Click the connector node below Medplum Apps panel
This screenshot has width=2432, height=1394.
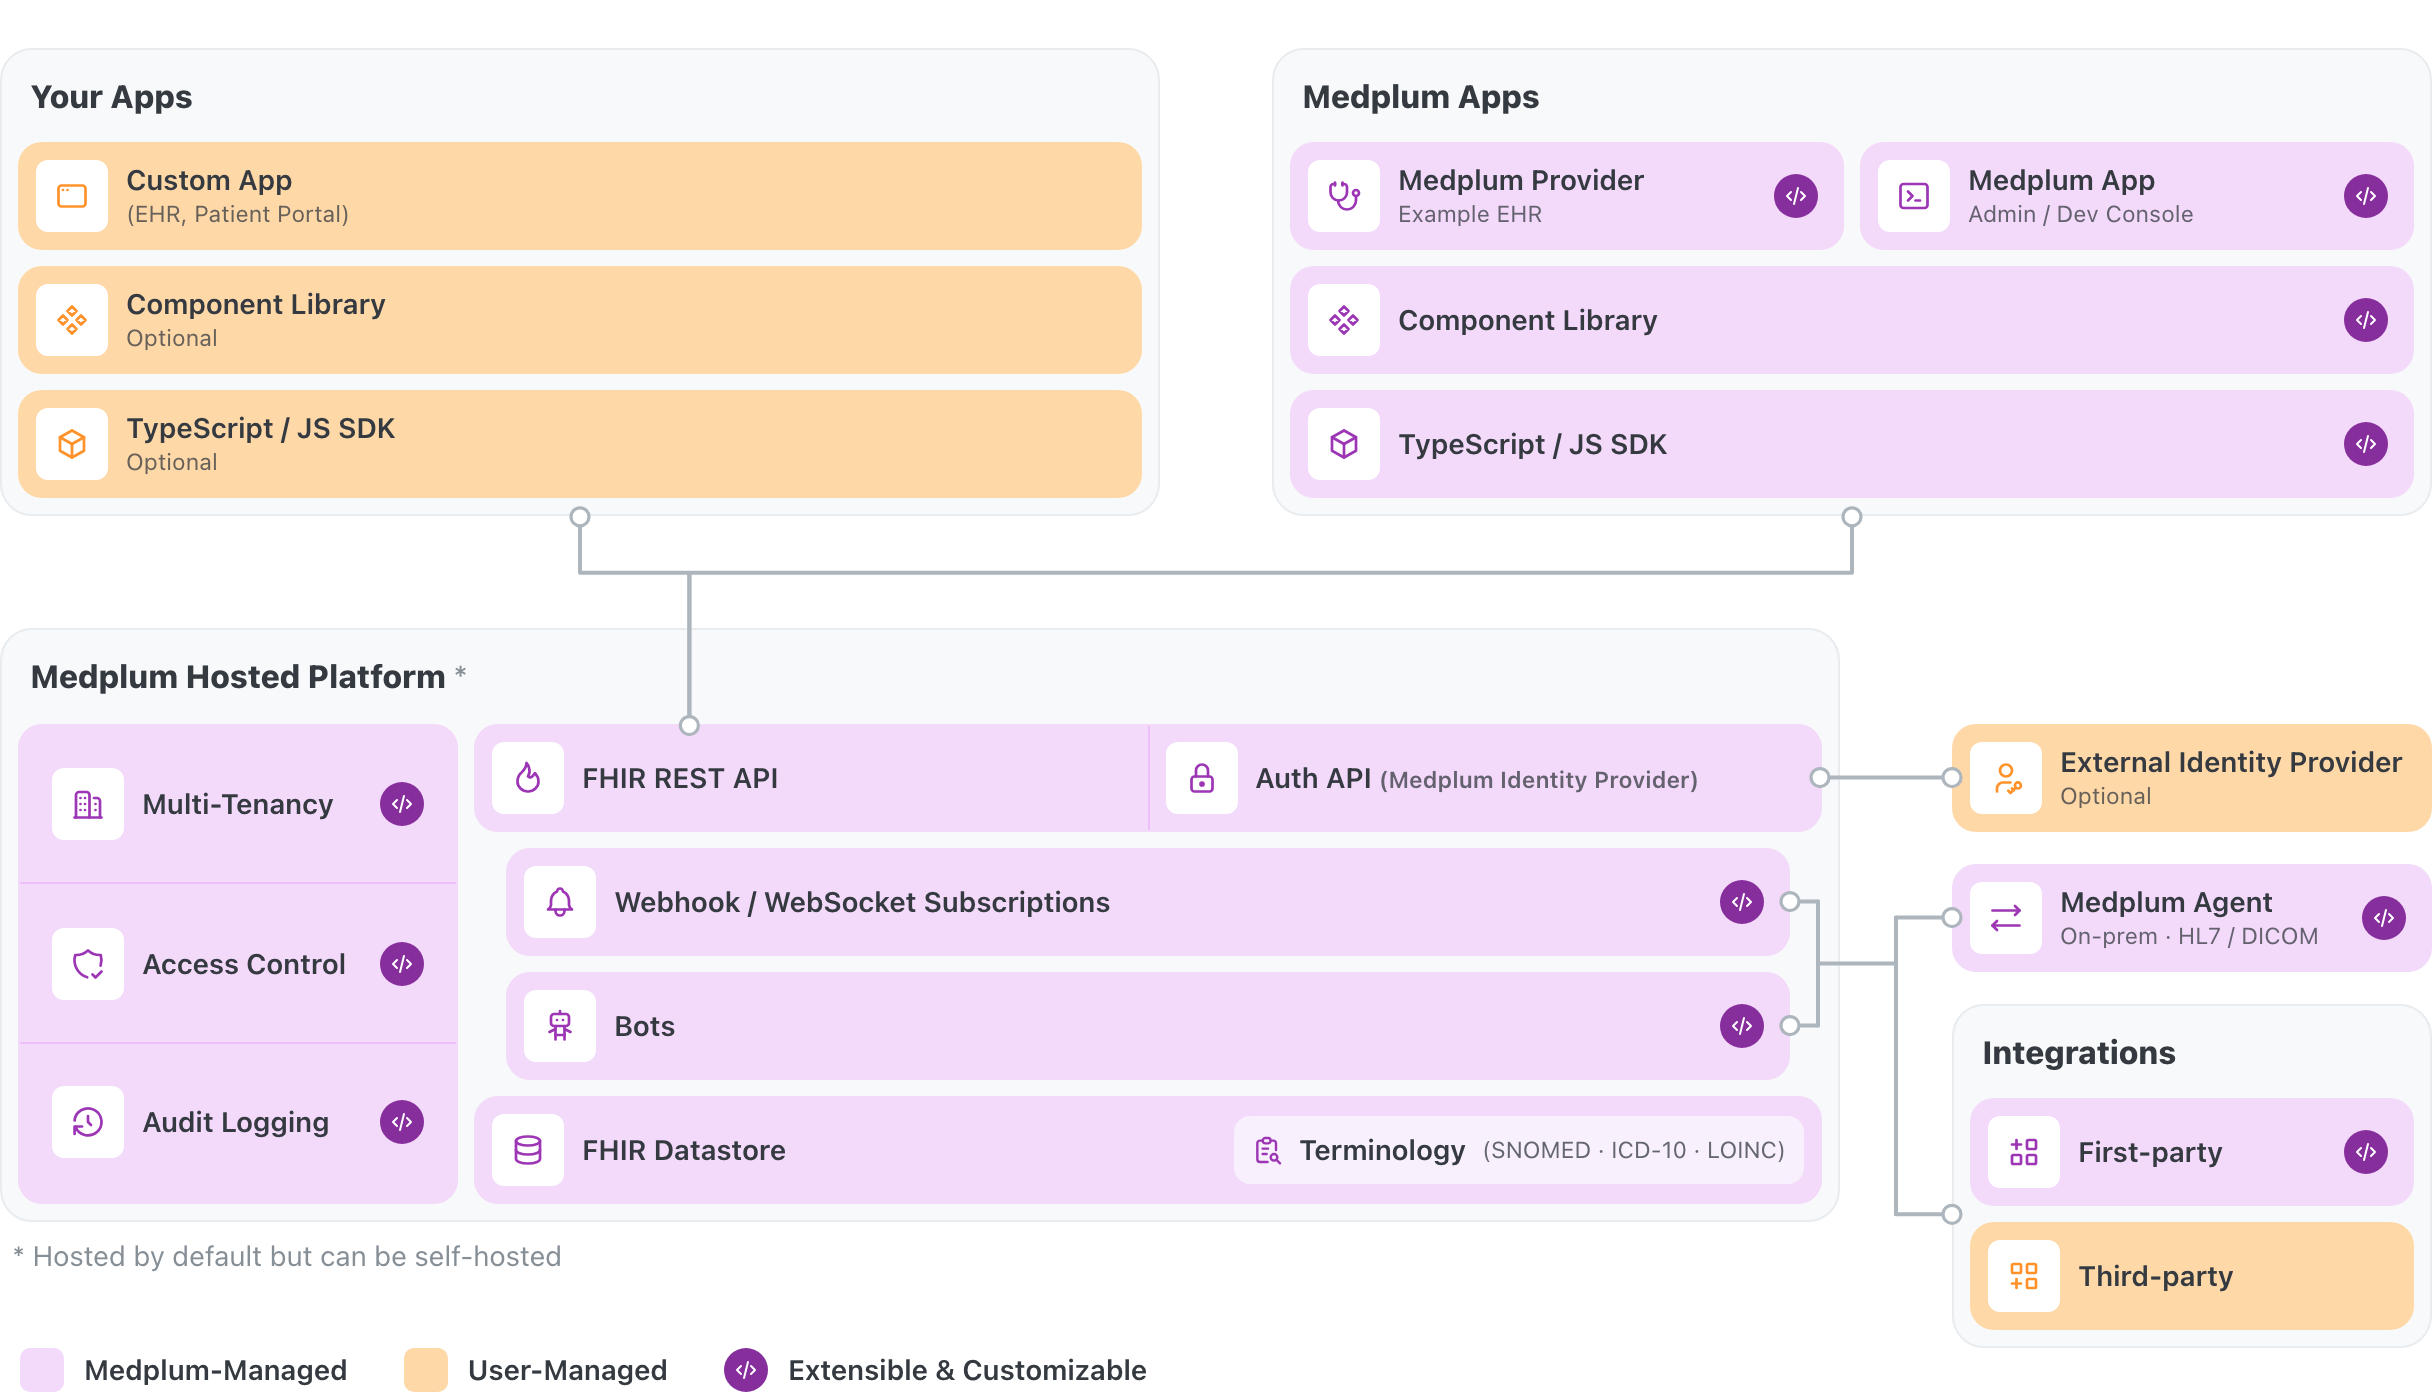[1852, 517]
